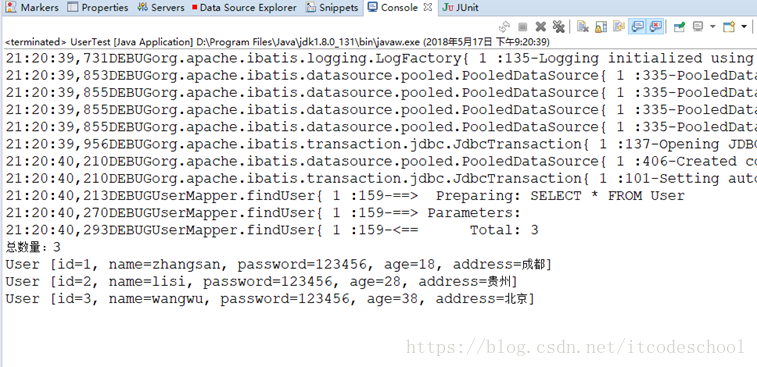
Task: Toggle show console when standard error changes
Action: point(655,26)
